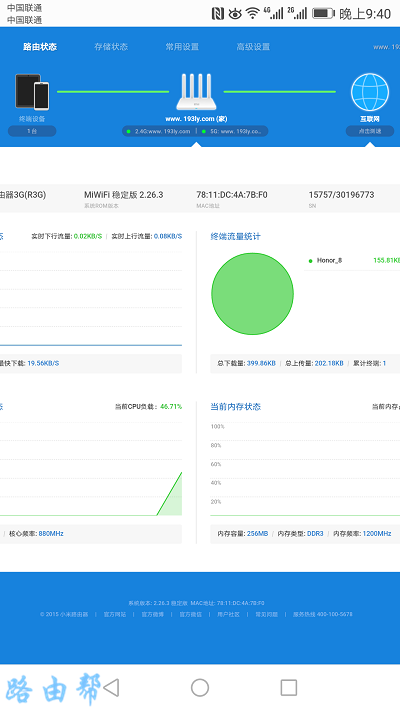
Task: Tap the Android back triangle button
Action: pyautogui.click(x=111, y=687)
